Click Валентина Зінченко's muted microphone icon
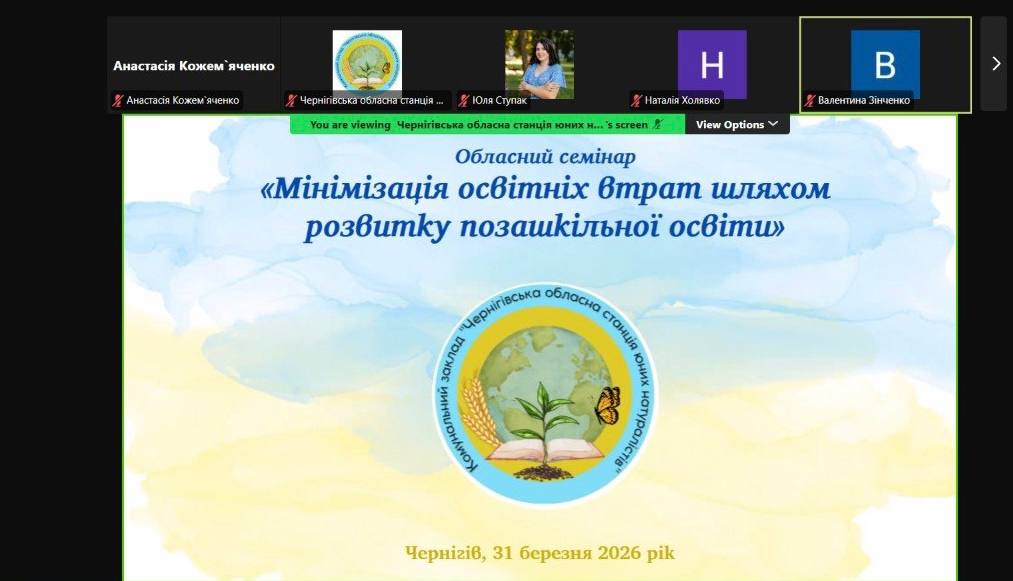This screenshot has height=581, width=1013. point(810,100)
